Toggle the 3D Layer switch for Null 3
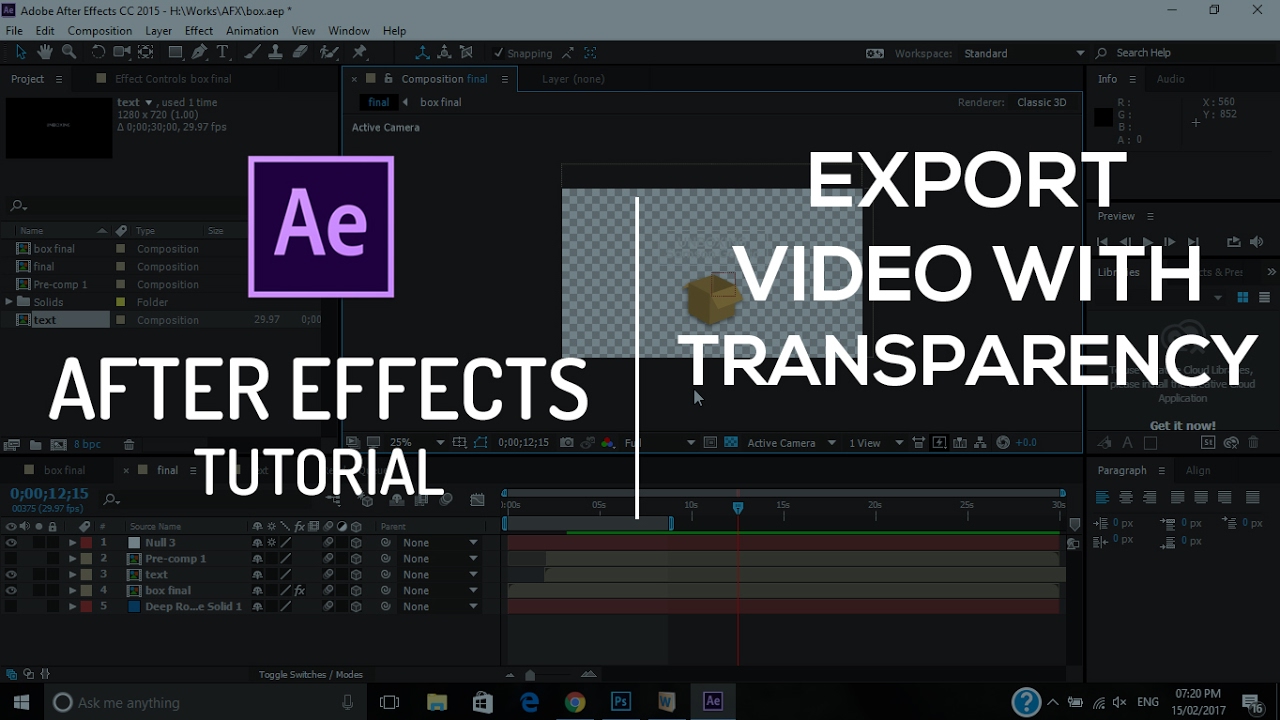 tap(356, 543)
